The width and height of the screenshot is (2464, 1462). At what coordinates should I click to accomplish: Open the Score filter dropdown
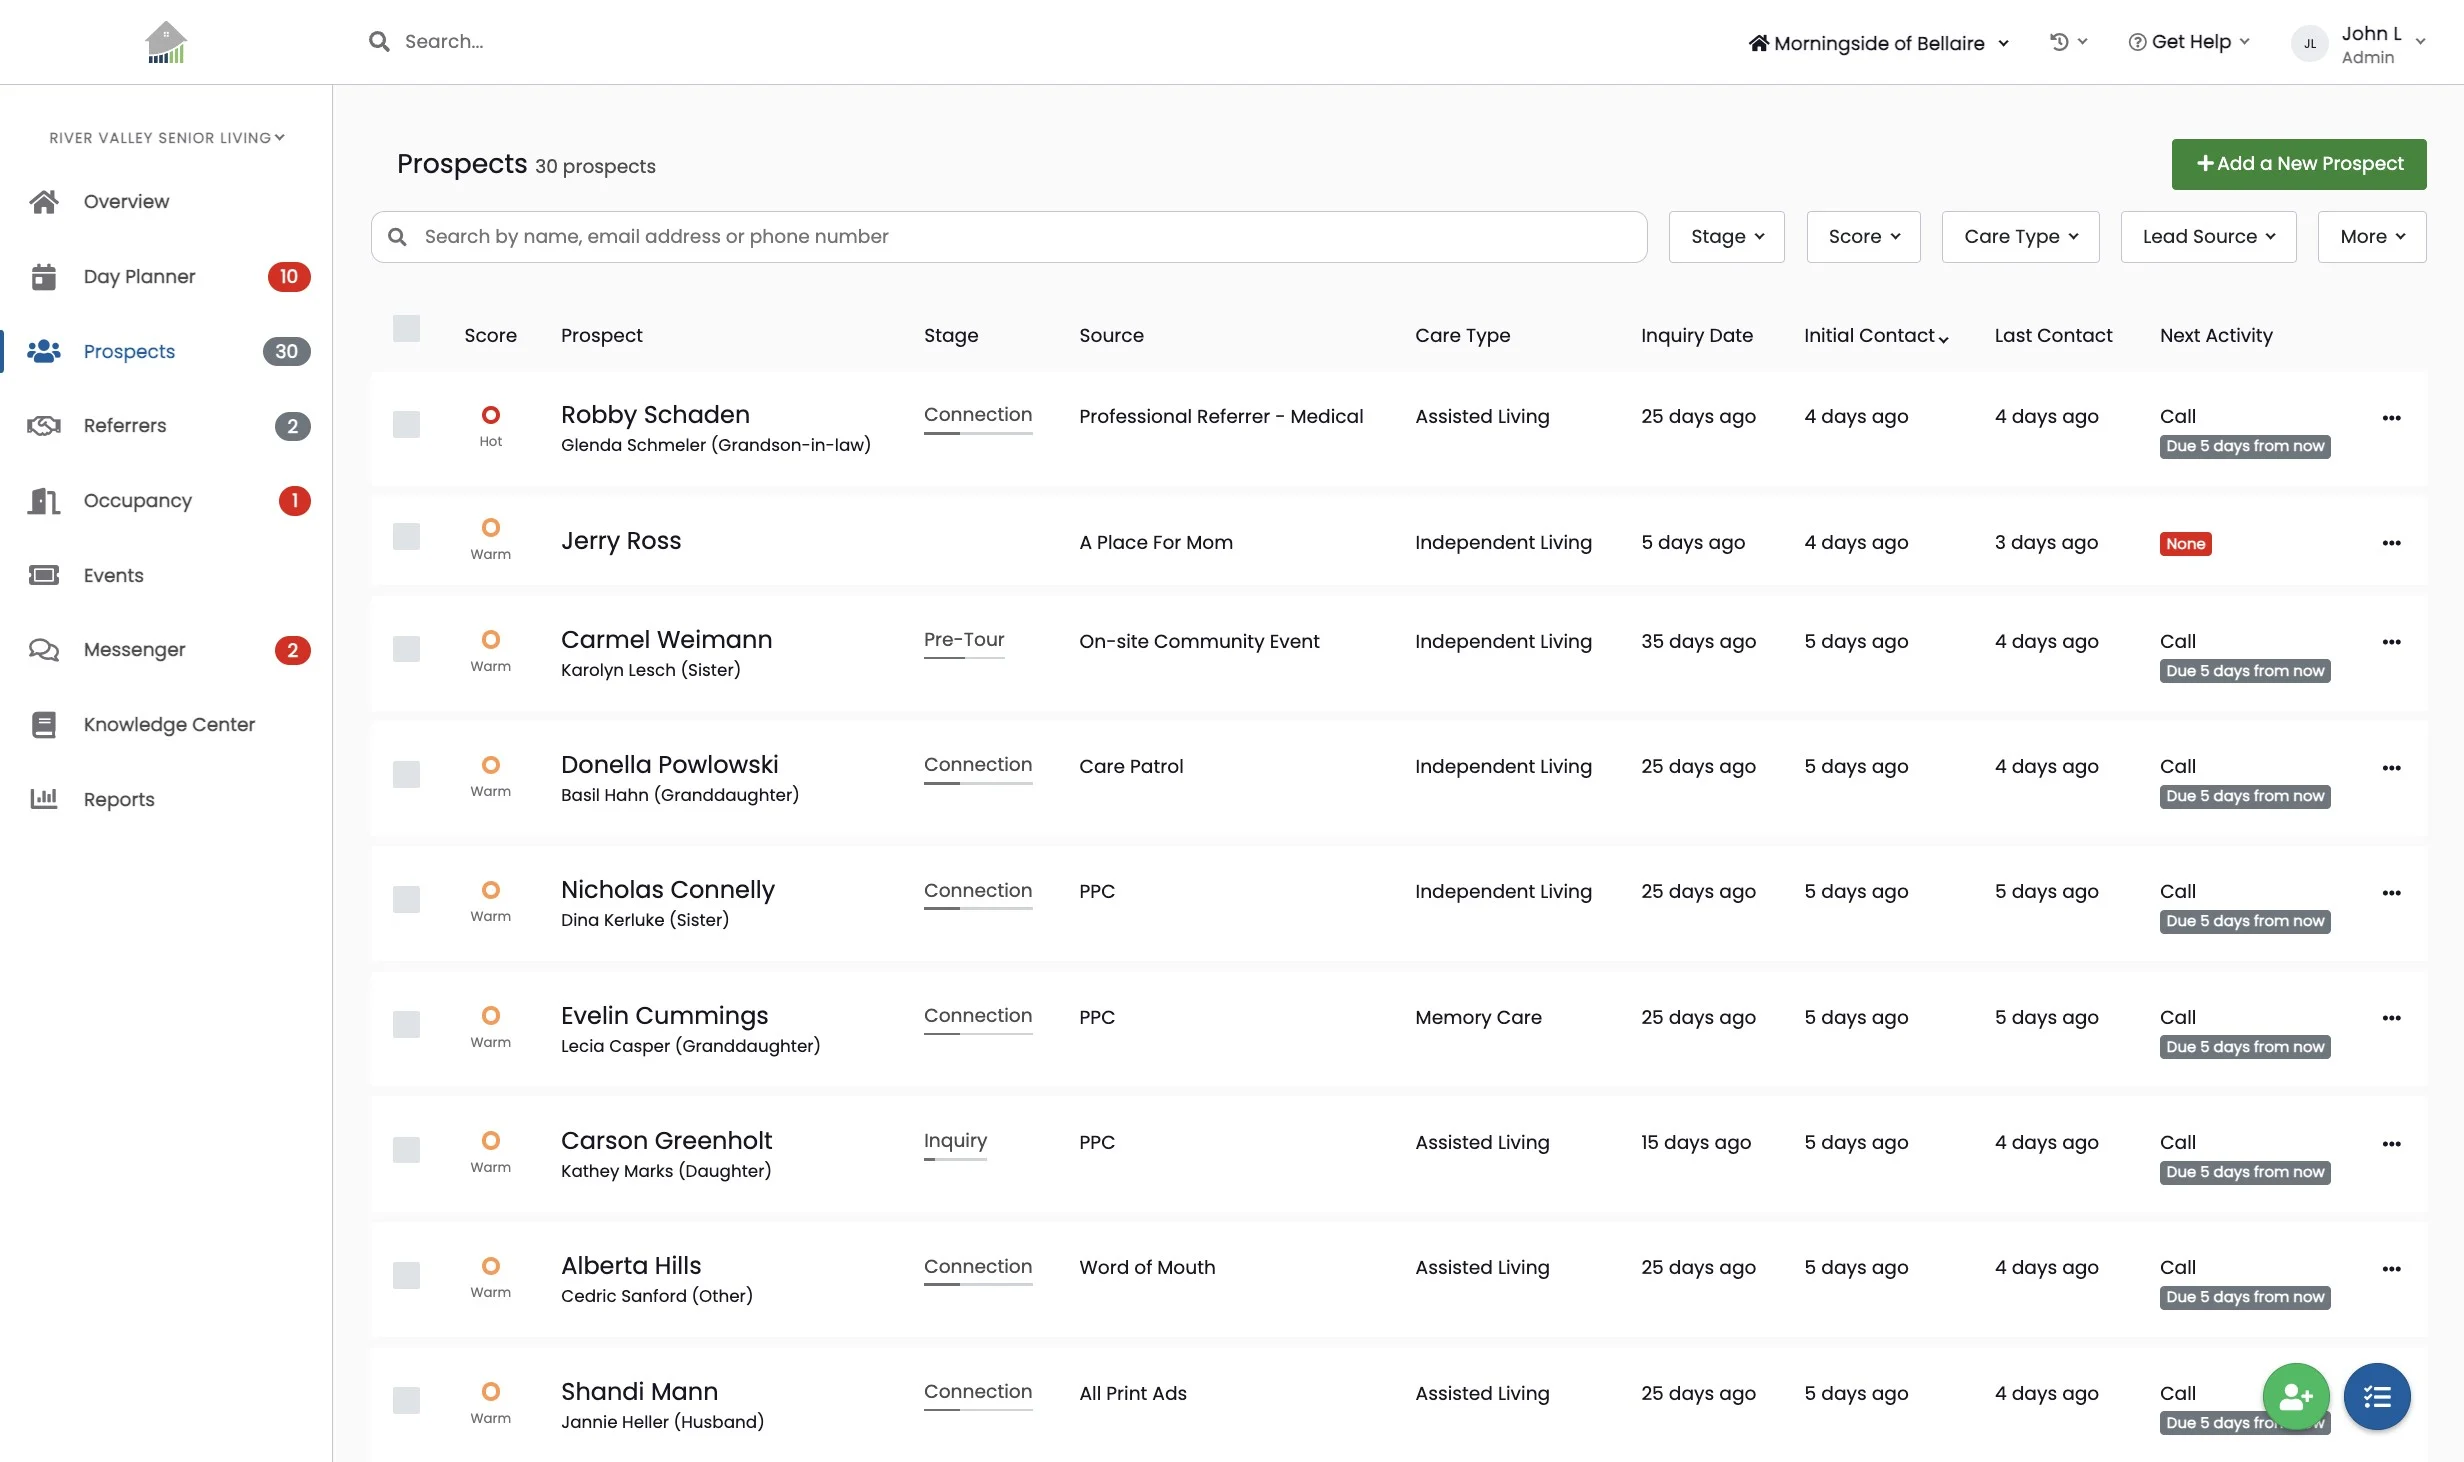pos(1864,237)
